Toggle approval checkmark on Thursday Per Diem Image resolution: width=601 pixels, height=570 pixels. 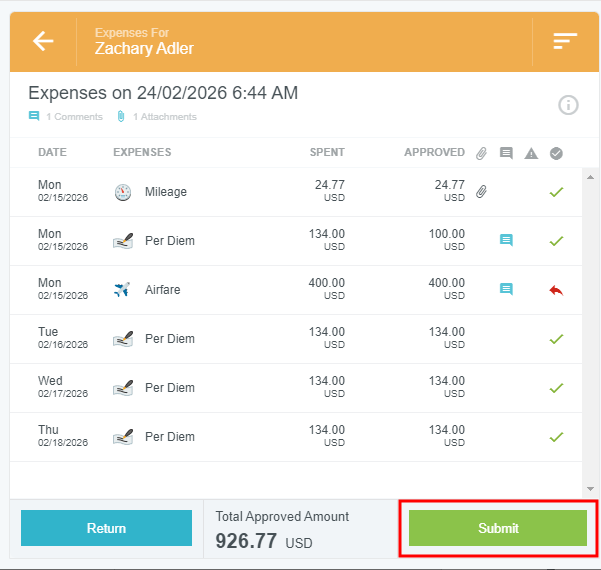[556, 437]
